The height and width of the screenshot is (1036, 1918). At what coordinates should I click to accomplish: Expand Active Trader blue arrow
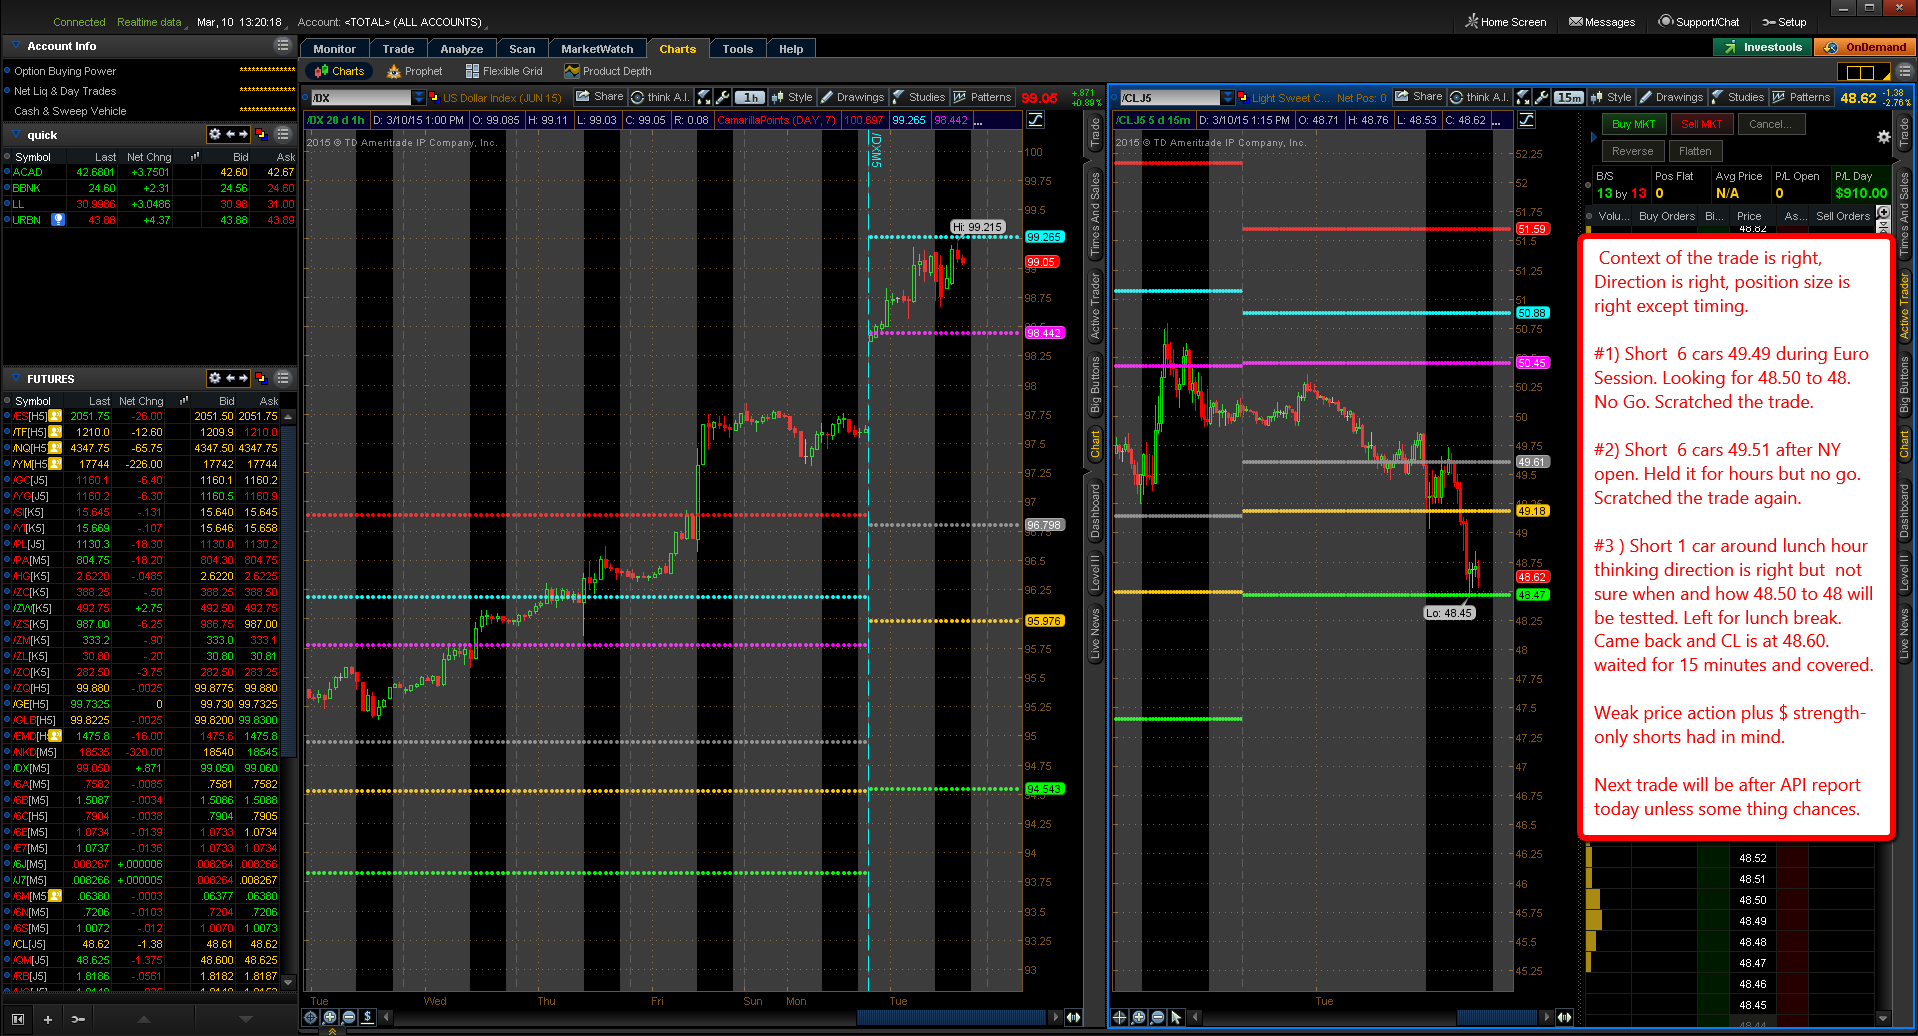tap(1593, 137)
